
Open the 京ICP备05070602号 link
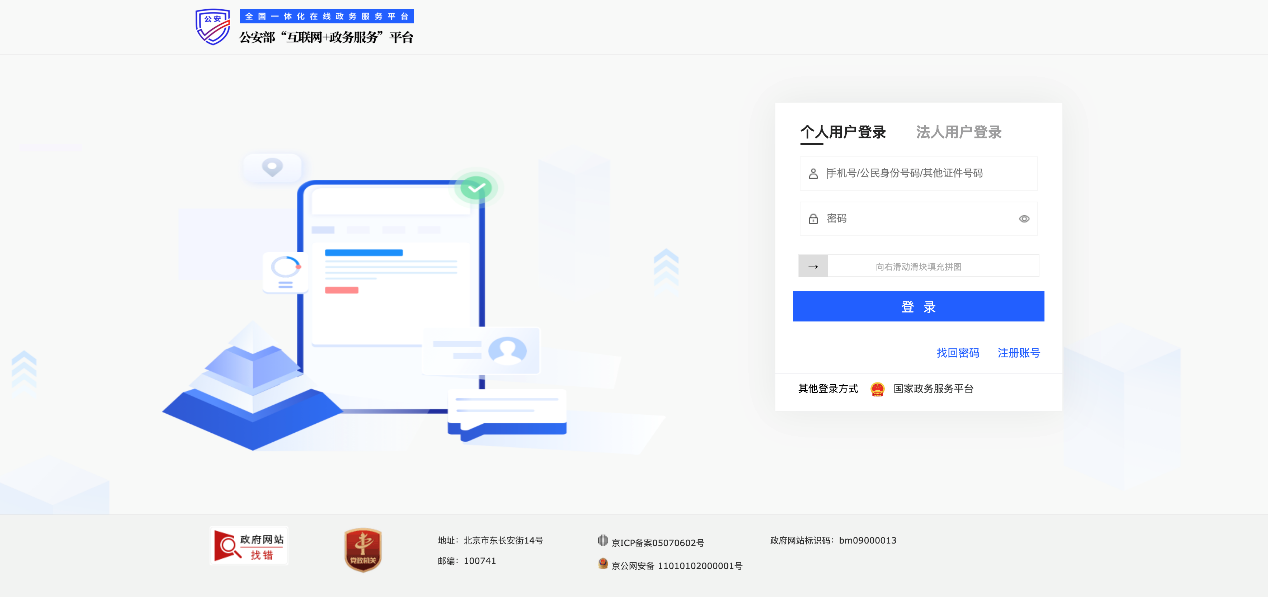(658, 543)
